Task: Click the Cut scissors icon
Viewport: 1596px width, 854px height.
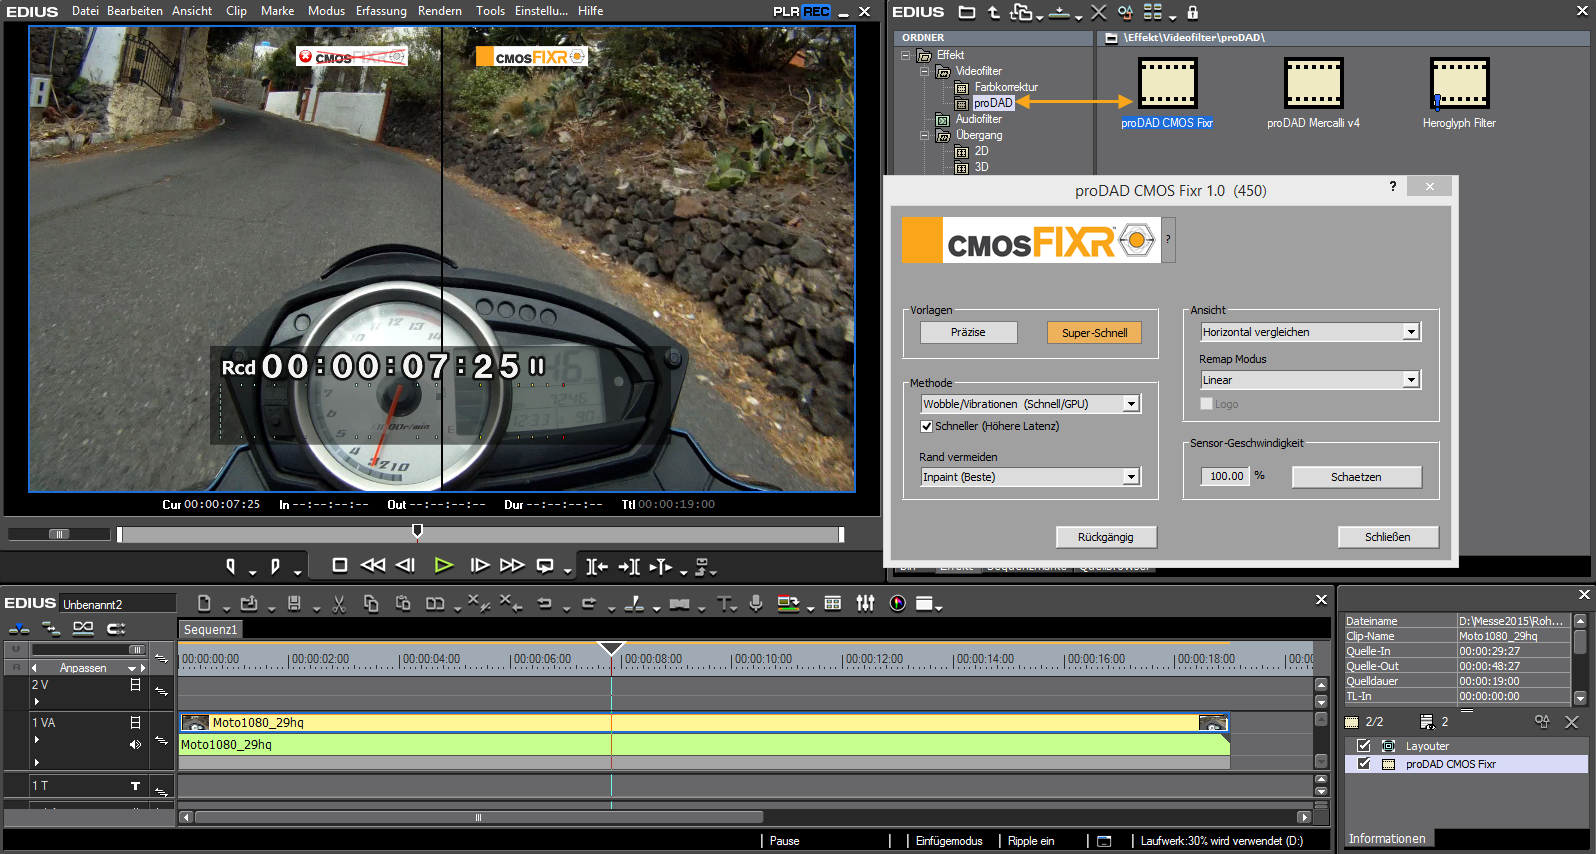Action: coord(339,603)
